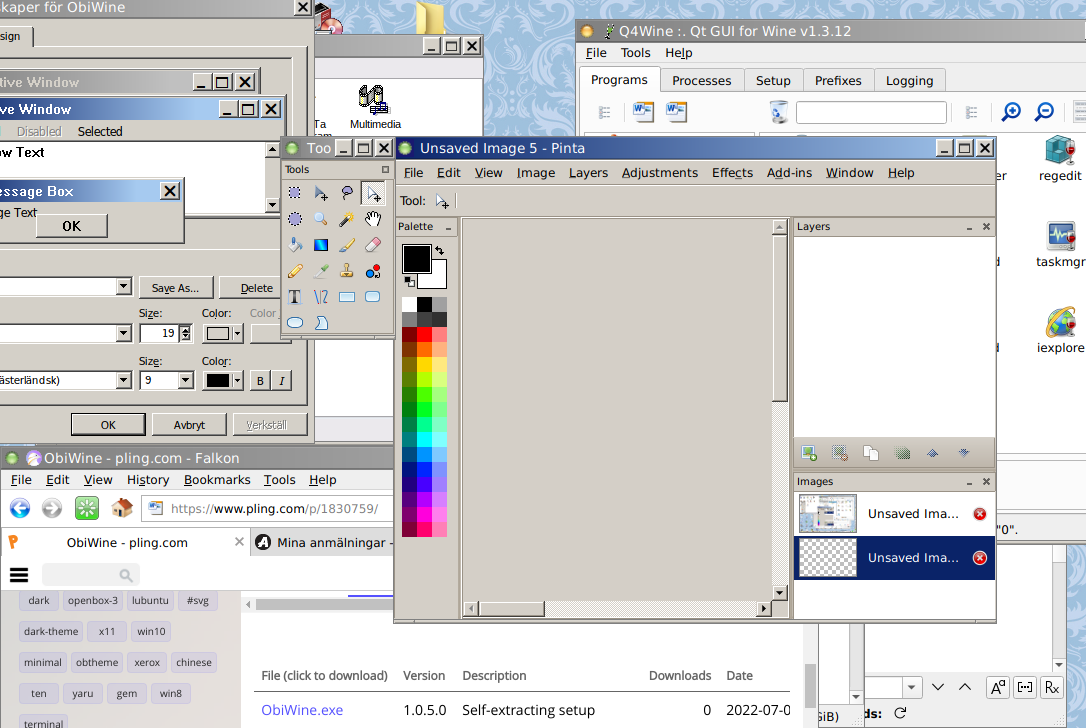1086x728 pixels.
Task: Click Duplicate Layer icon in Layers panel
Action: point(871,454)
